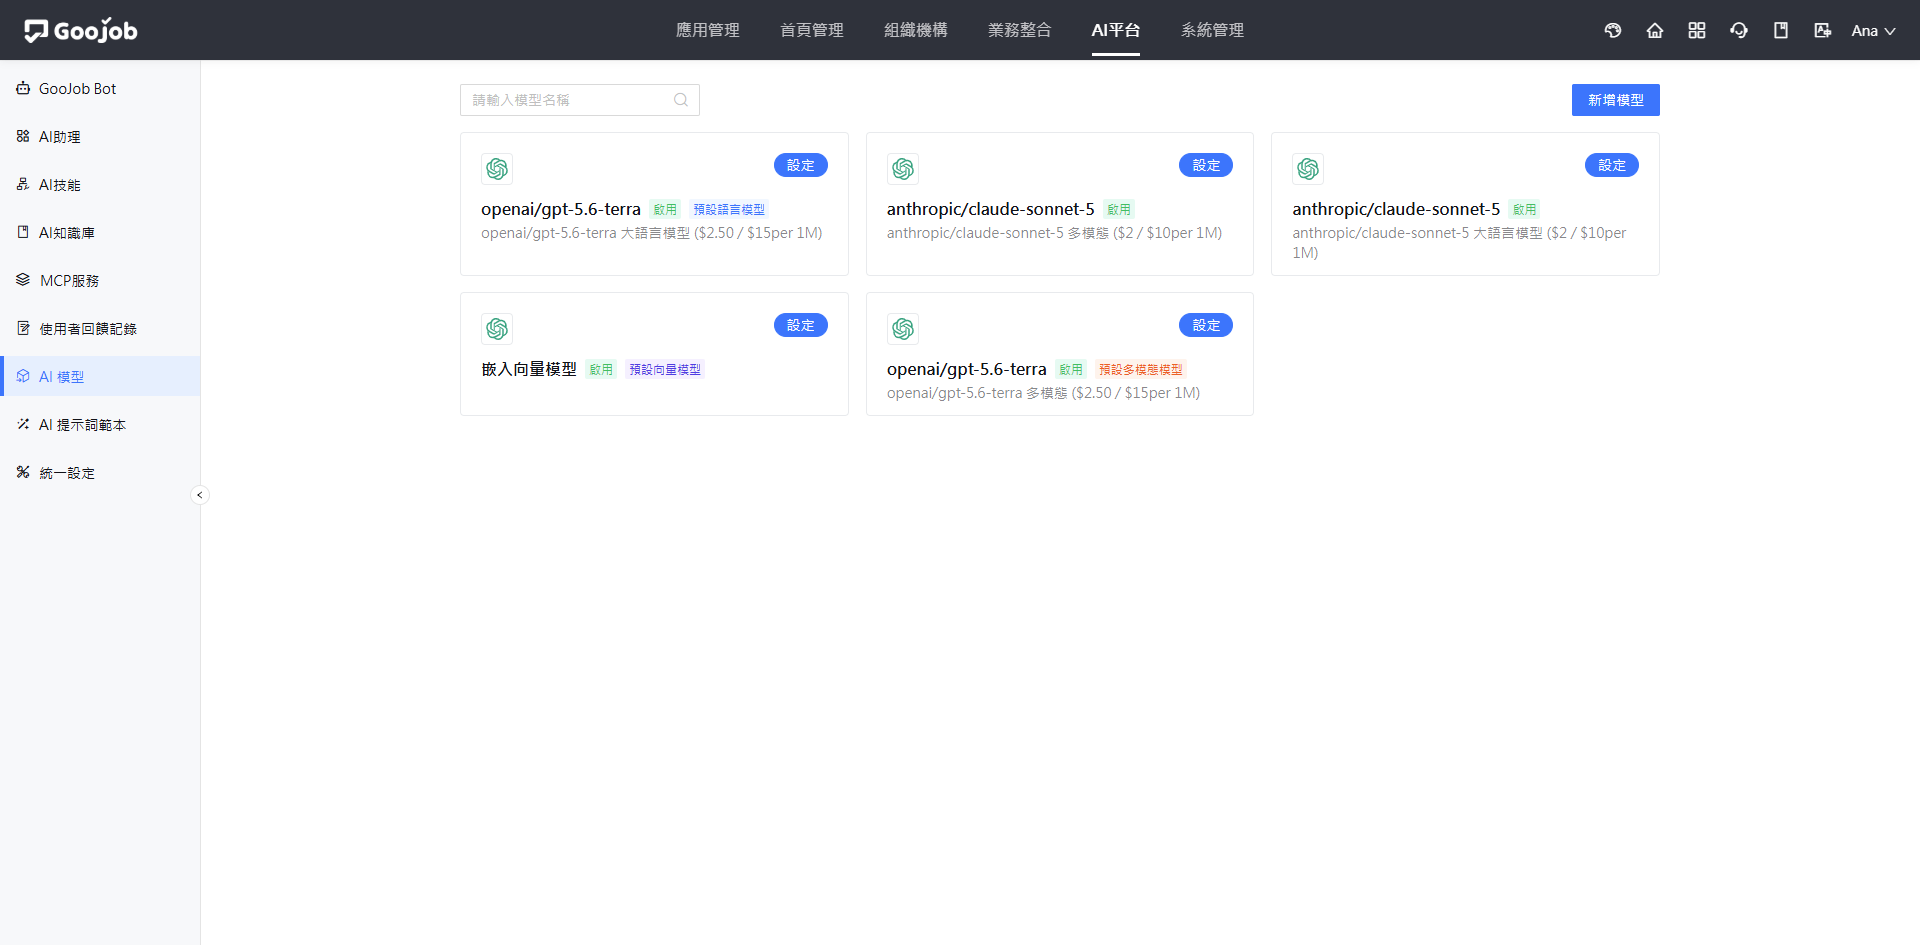This screenshot has height=945, width=1920.
Task: Open 應用管理 top menu
Action: click(708, 30)
